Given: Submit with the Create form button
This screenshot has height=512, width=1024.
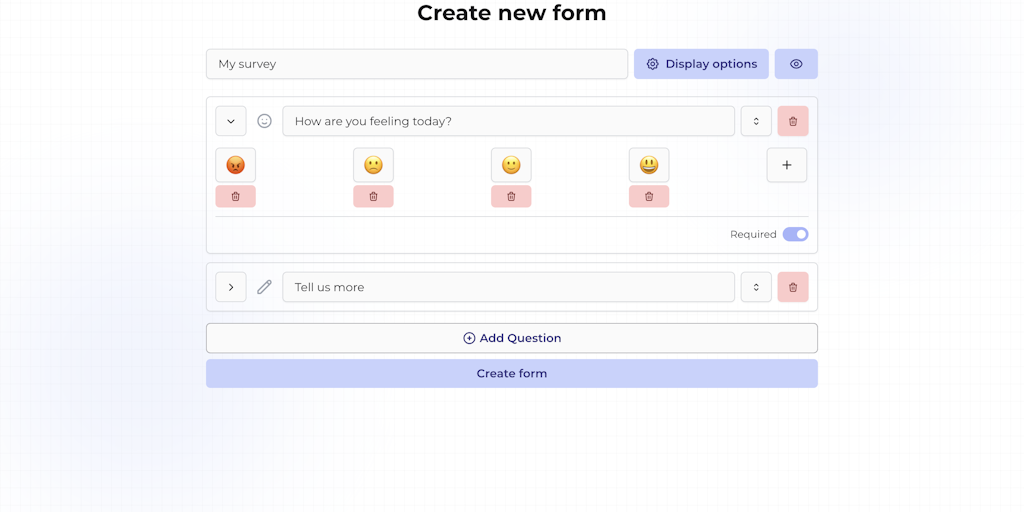Looking at the screenshot, I should [512, 374].
